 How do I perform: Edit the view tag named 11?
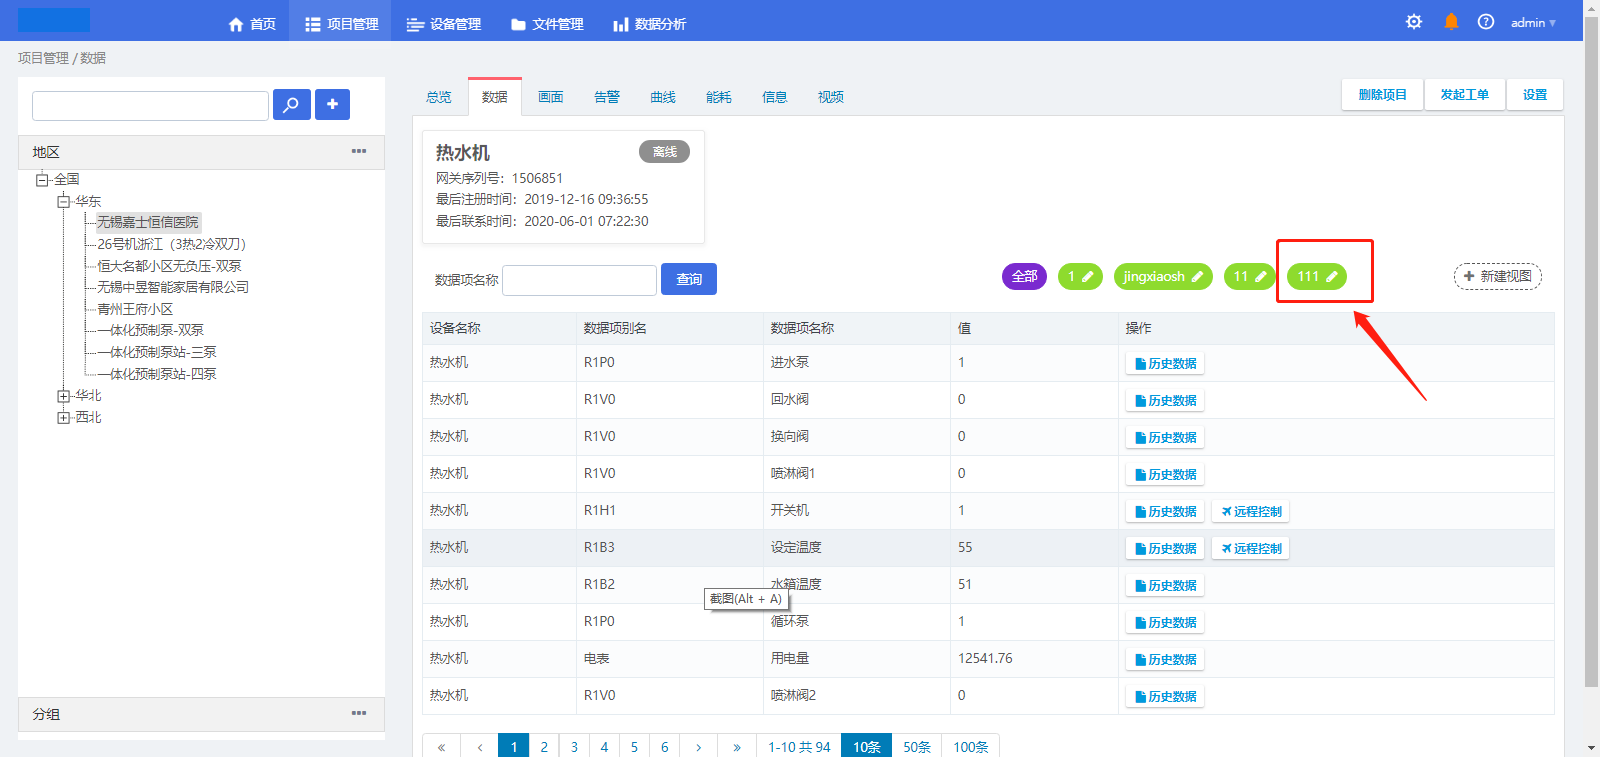[1260, 277]
